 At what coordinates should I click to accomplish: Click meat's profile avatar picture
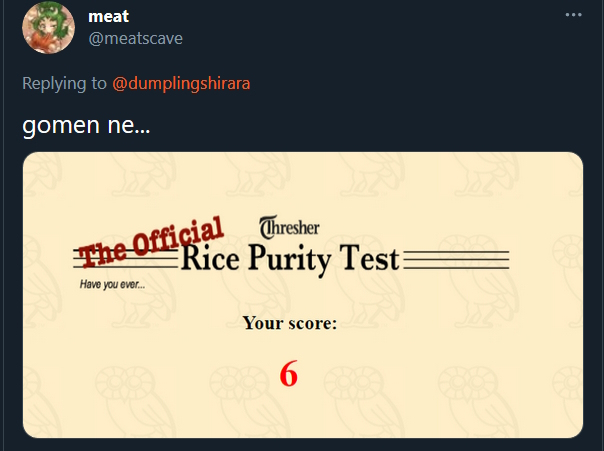(x=49, y=27)
